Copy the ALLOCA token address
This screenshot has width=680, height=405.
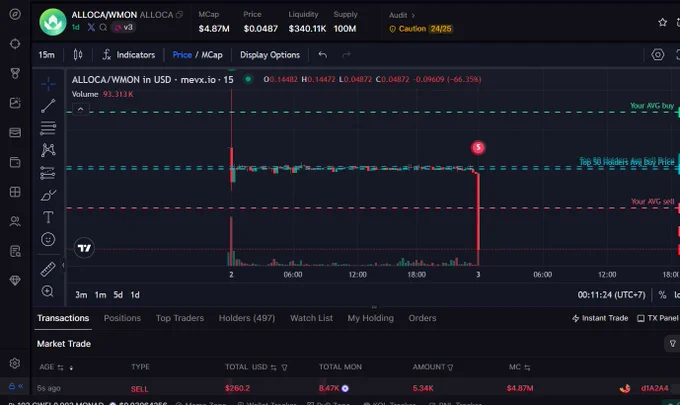click(x=179, y=15)
